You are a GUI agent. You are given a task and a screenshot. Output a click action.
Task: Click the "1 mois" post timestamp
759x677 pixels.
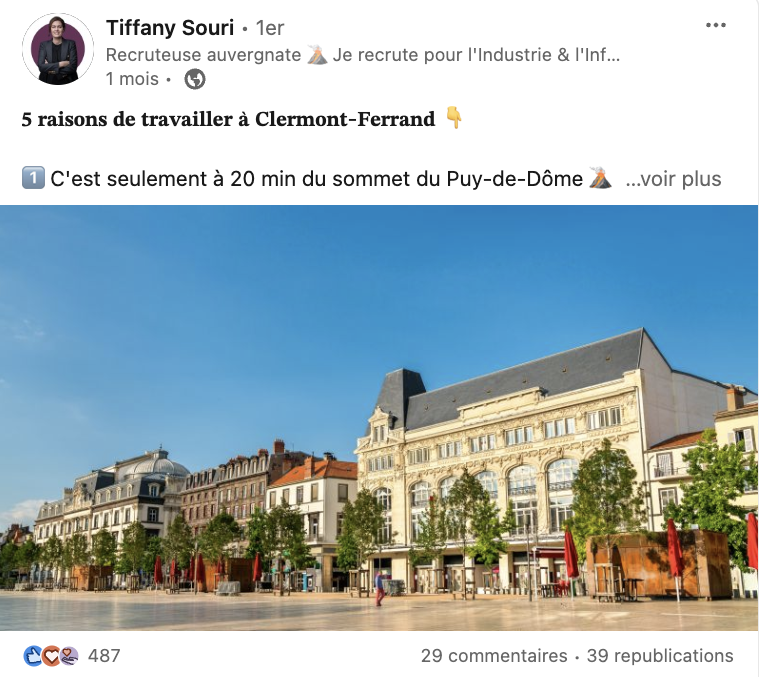132,79
